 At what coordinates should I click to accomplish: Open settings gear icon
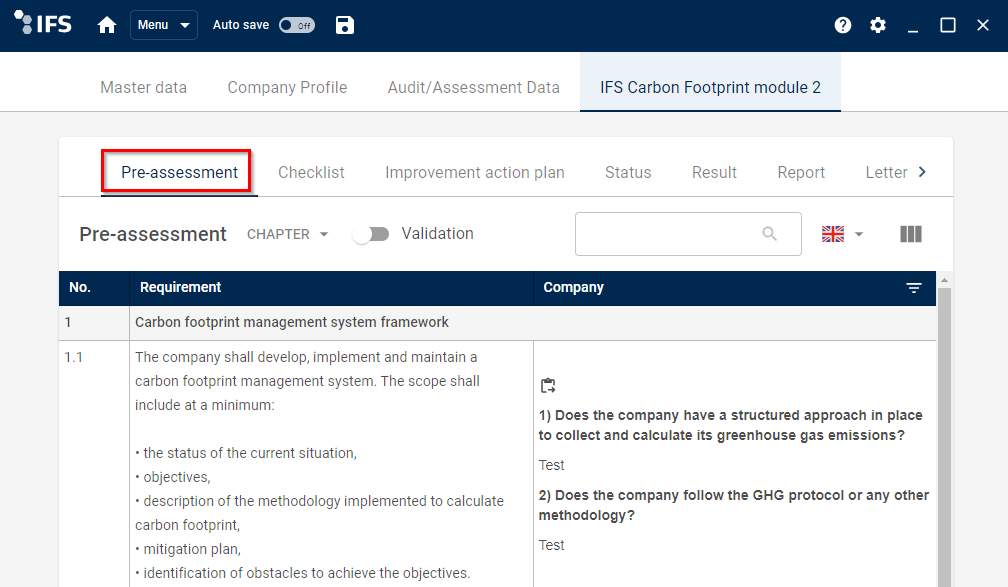(x=878, y=25)
